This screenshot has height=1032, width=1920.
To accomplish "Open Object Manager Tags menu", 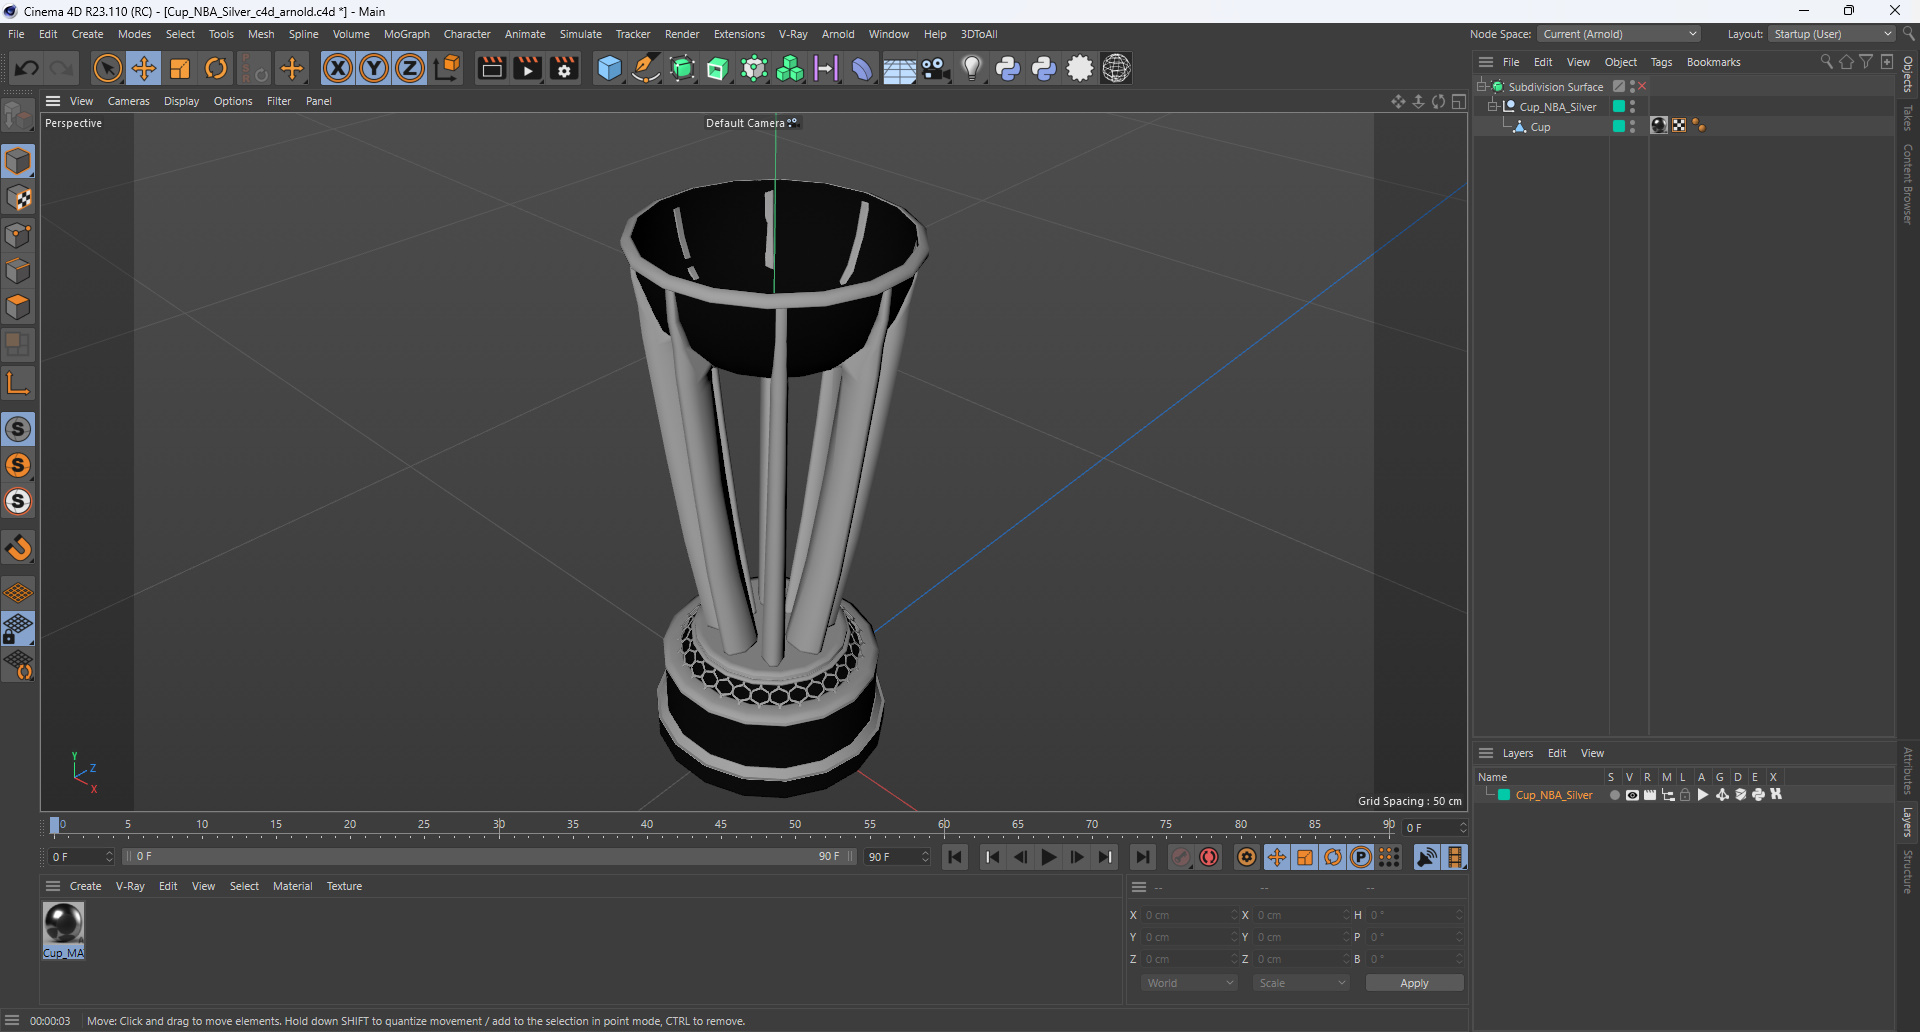I will [1661, 62].
